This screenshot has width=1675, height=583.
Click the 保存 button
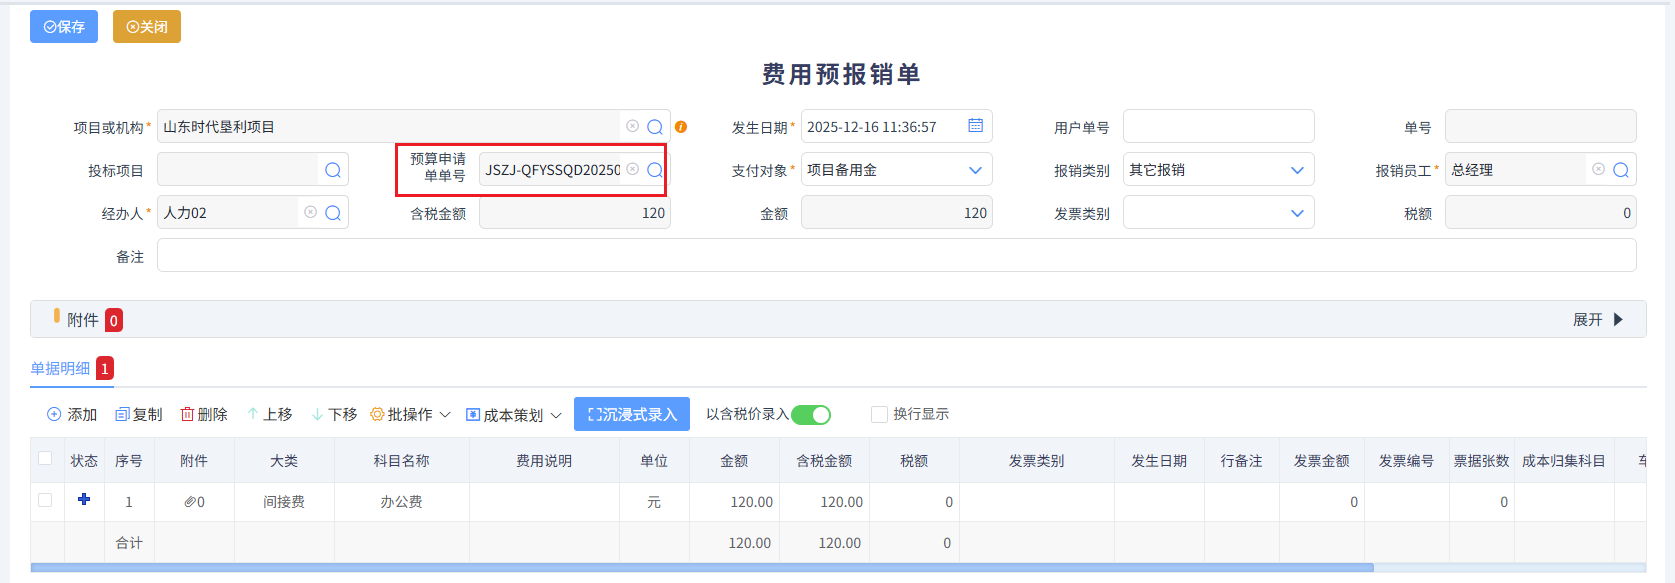(64, 27)
